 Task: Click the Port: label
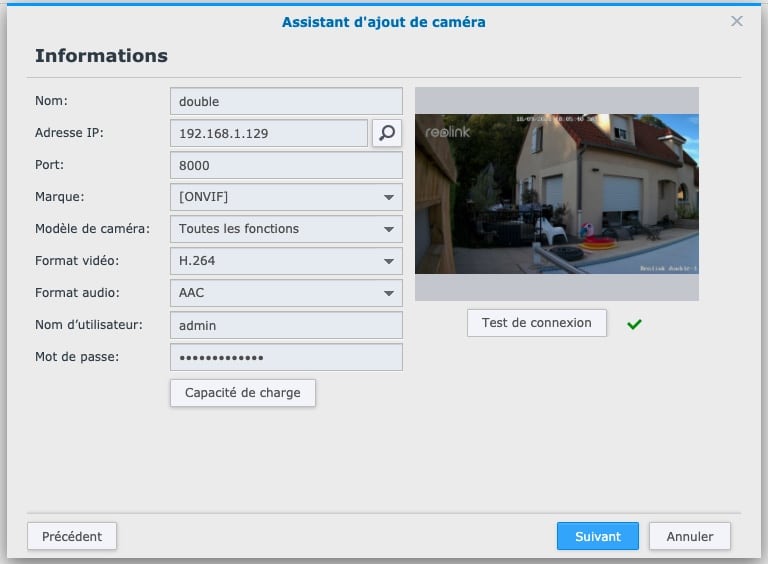pyautogui.click(x=49, y=164)
